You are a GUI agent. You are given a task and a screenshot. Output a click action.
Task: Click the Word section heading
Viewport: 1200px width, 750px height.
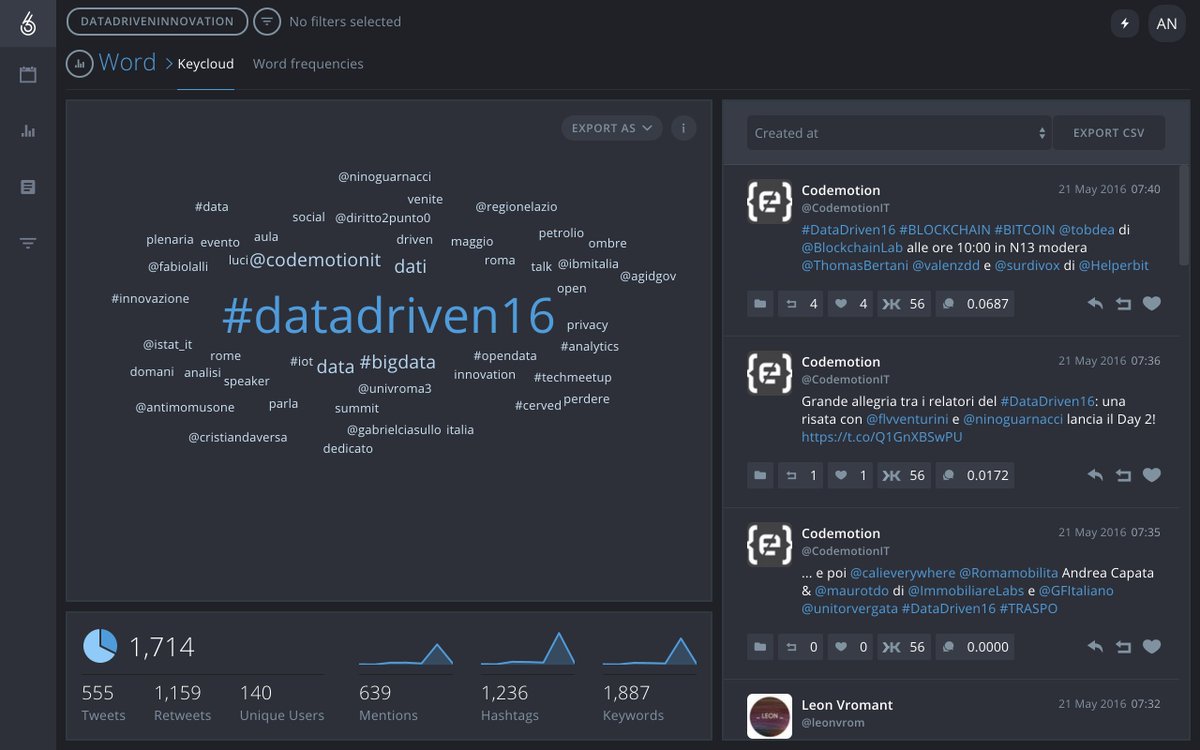tap(127, 62)
